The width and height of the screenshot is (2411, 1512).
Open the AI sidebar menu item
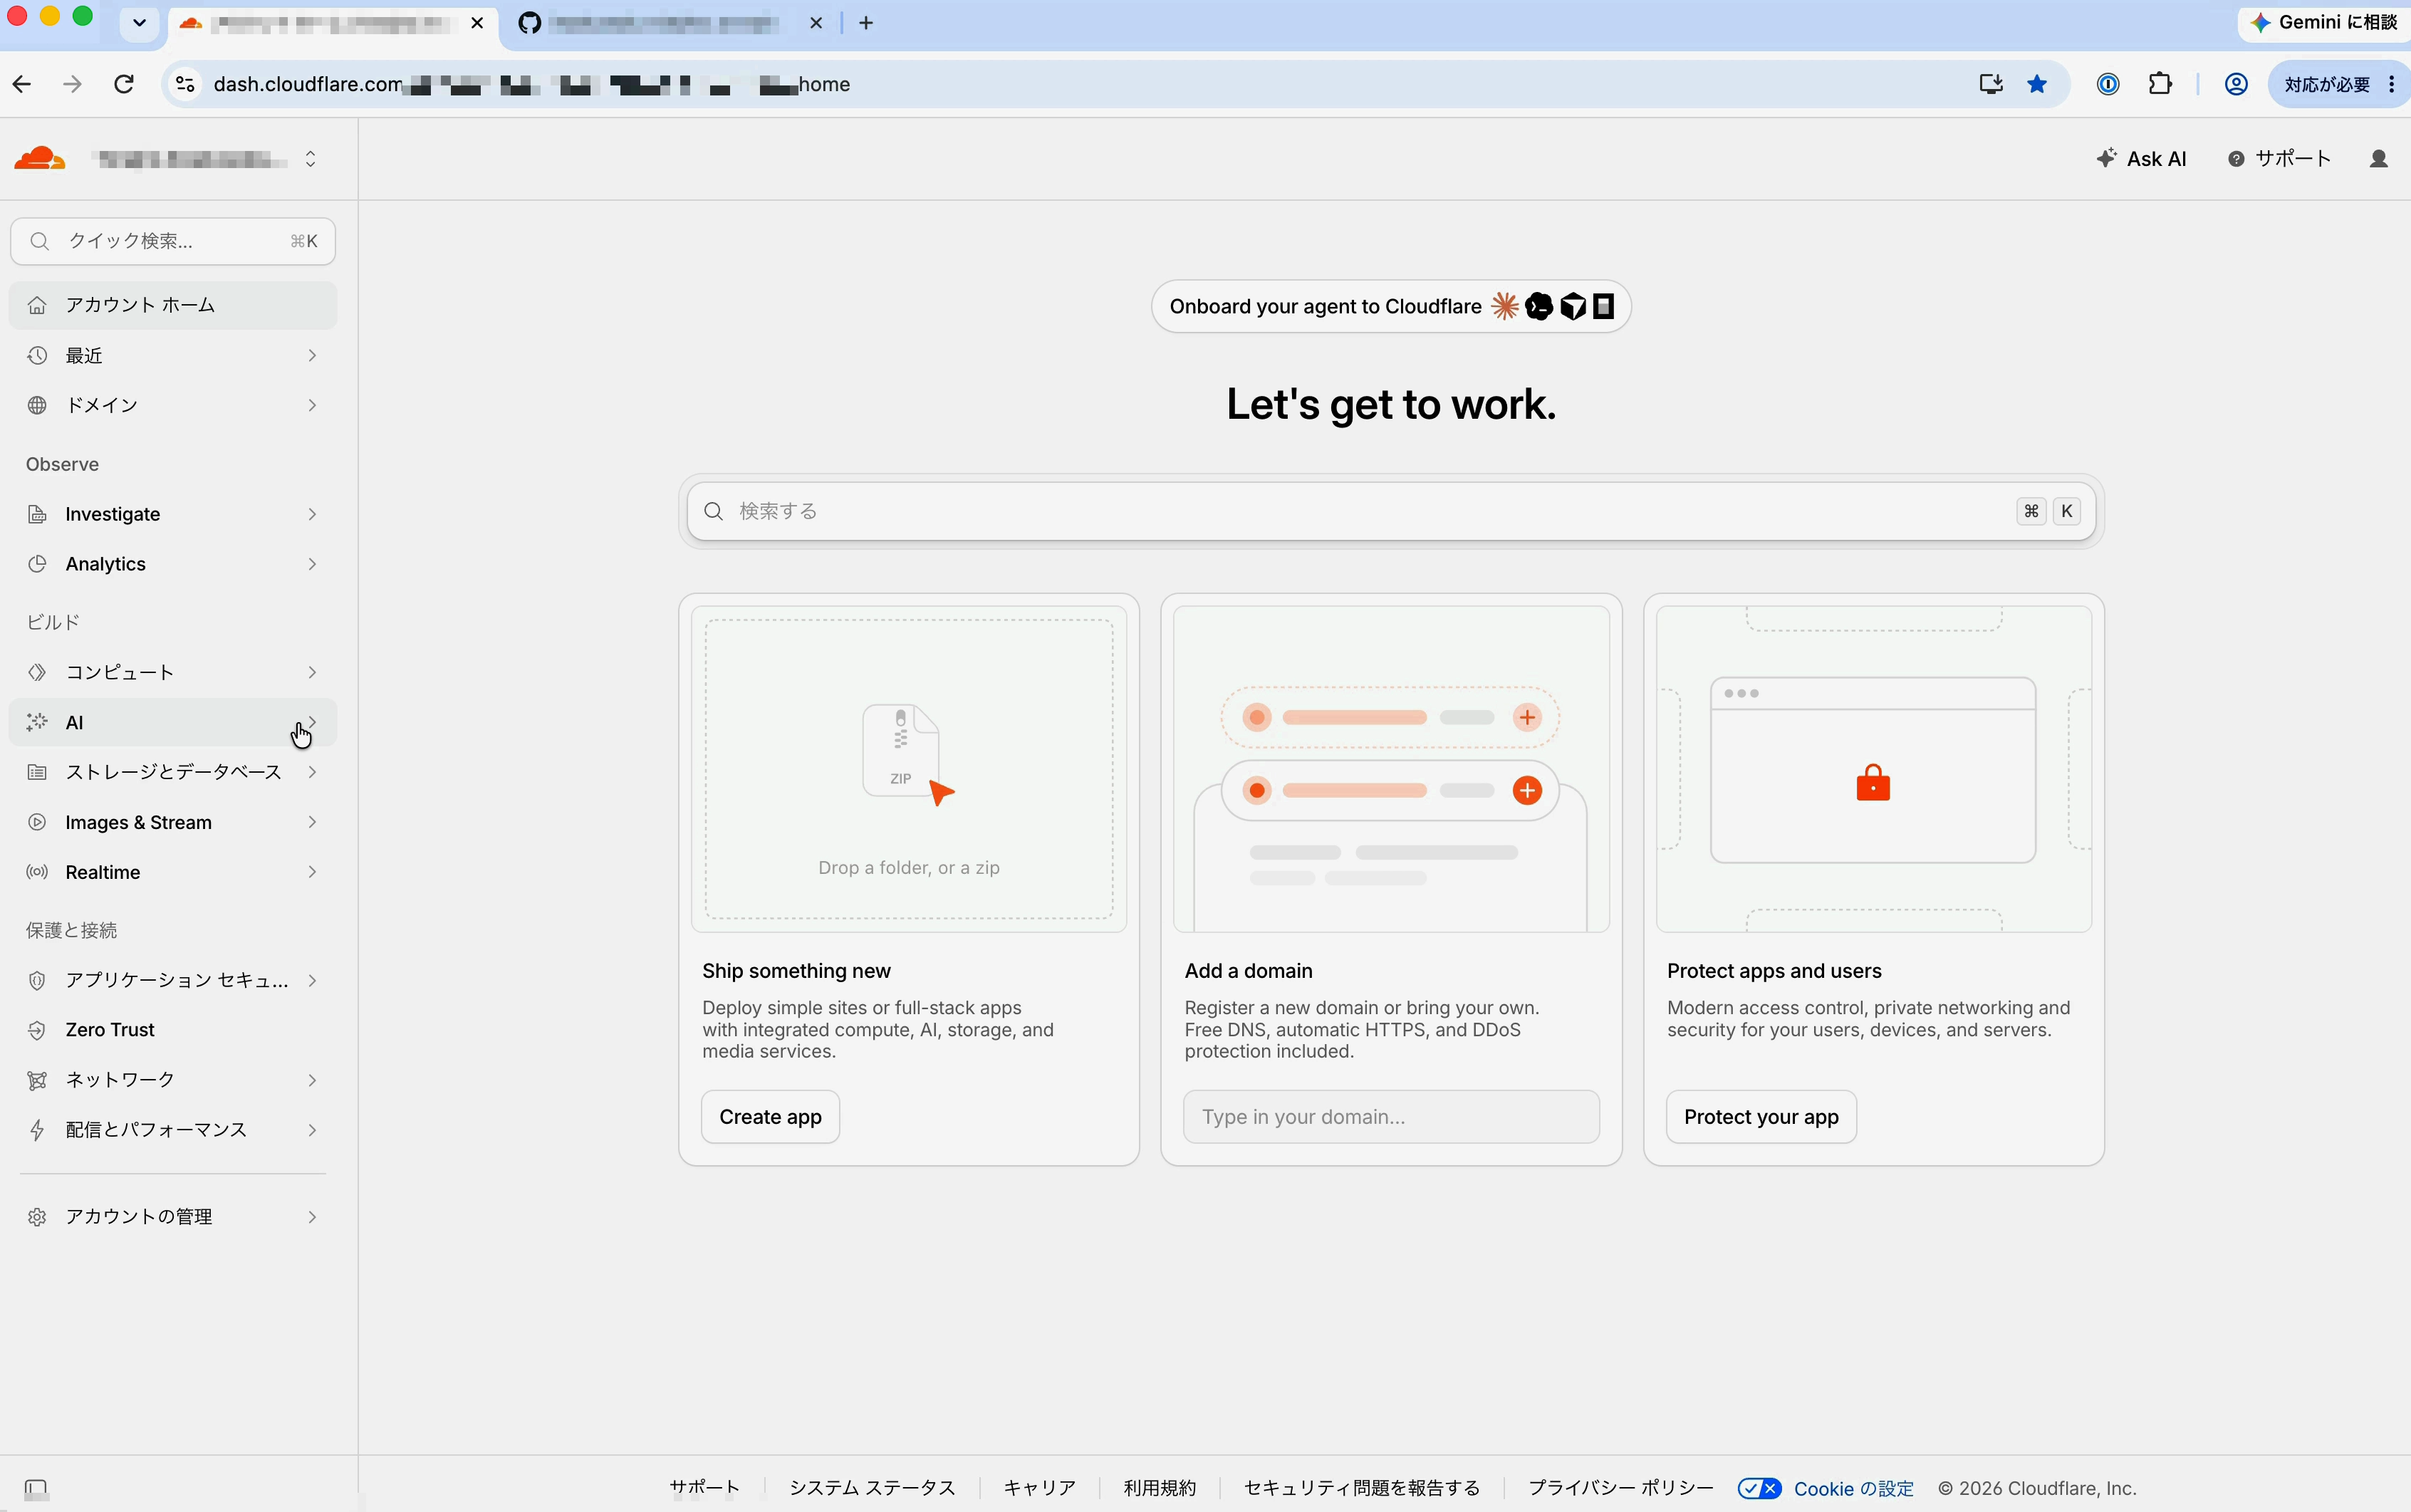pos(173,722)
